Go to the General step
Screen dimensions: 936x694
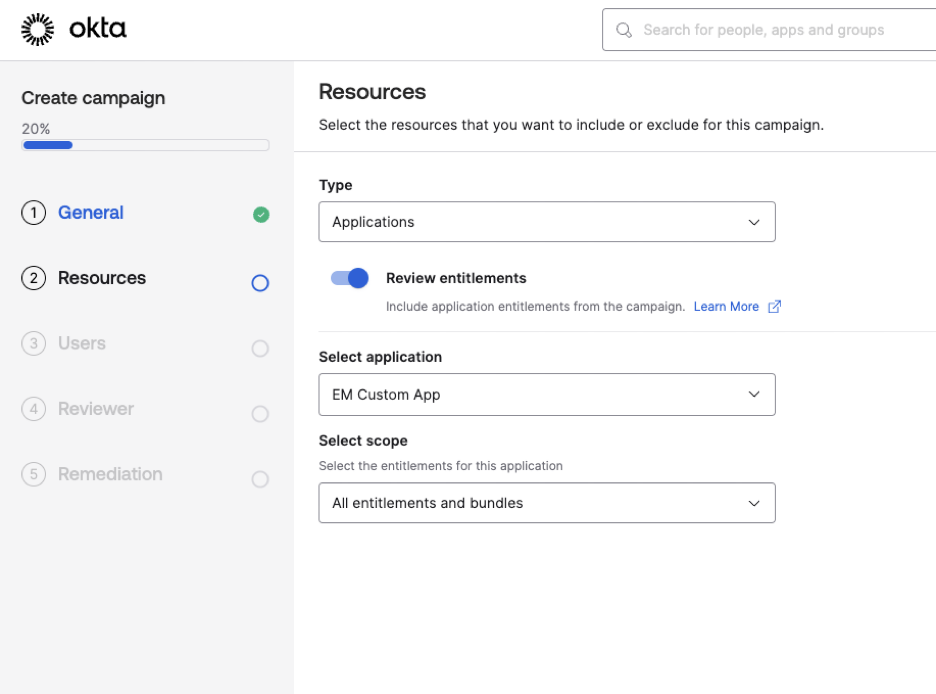coord(91,213)
